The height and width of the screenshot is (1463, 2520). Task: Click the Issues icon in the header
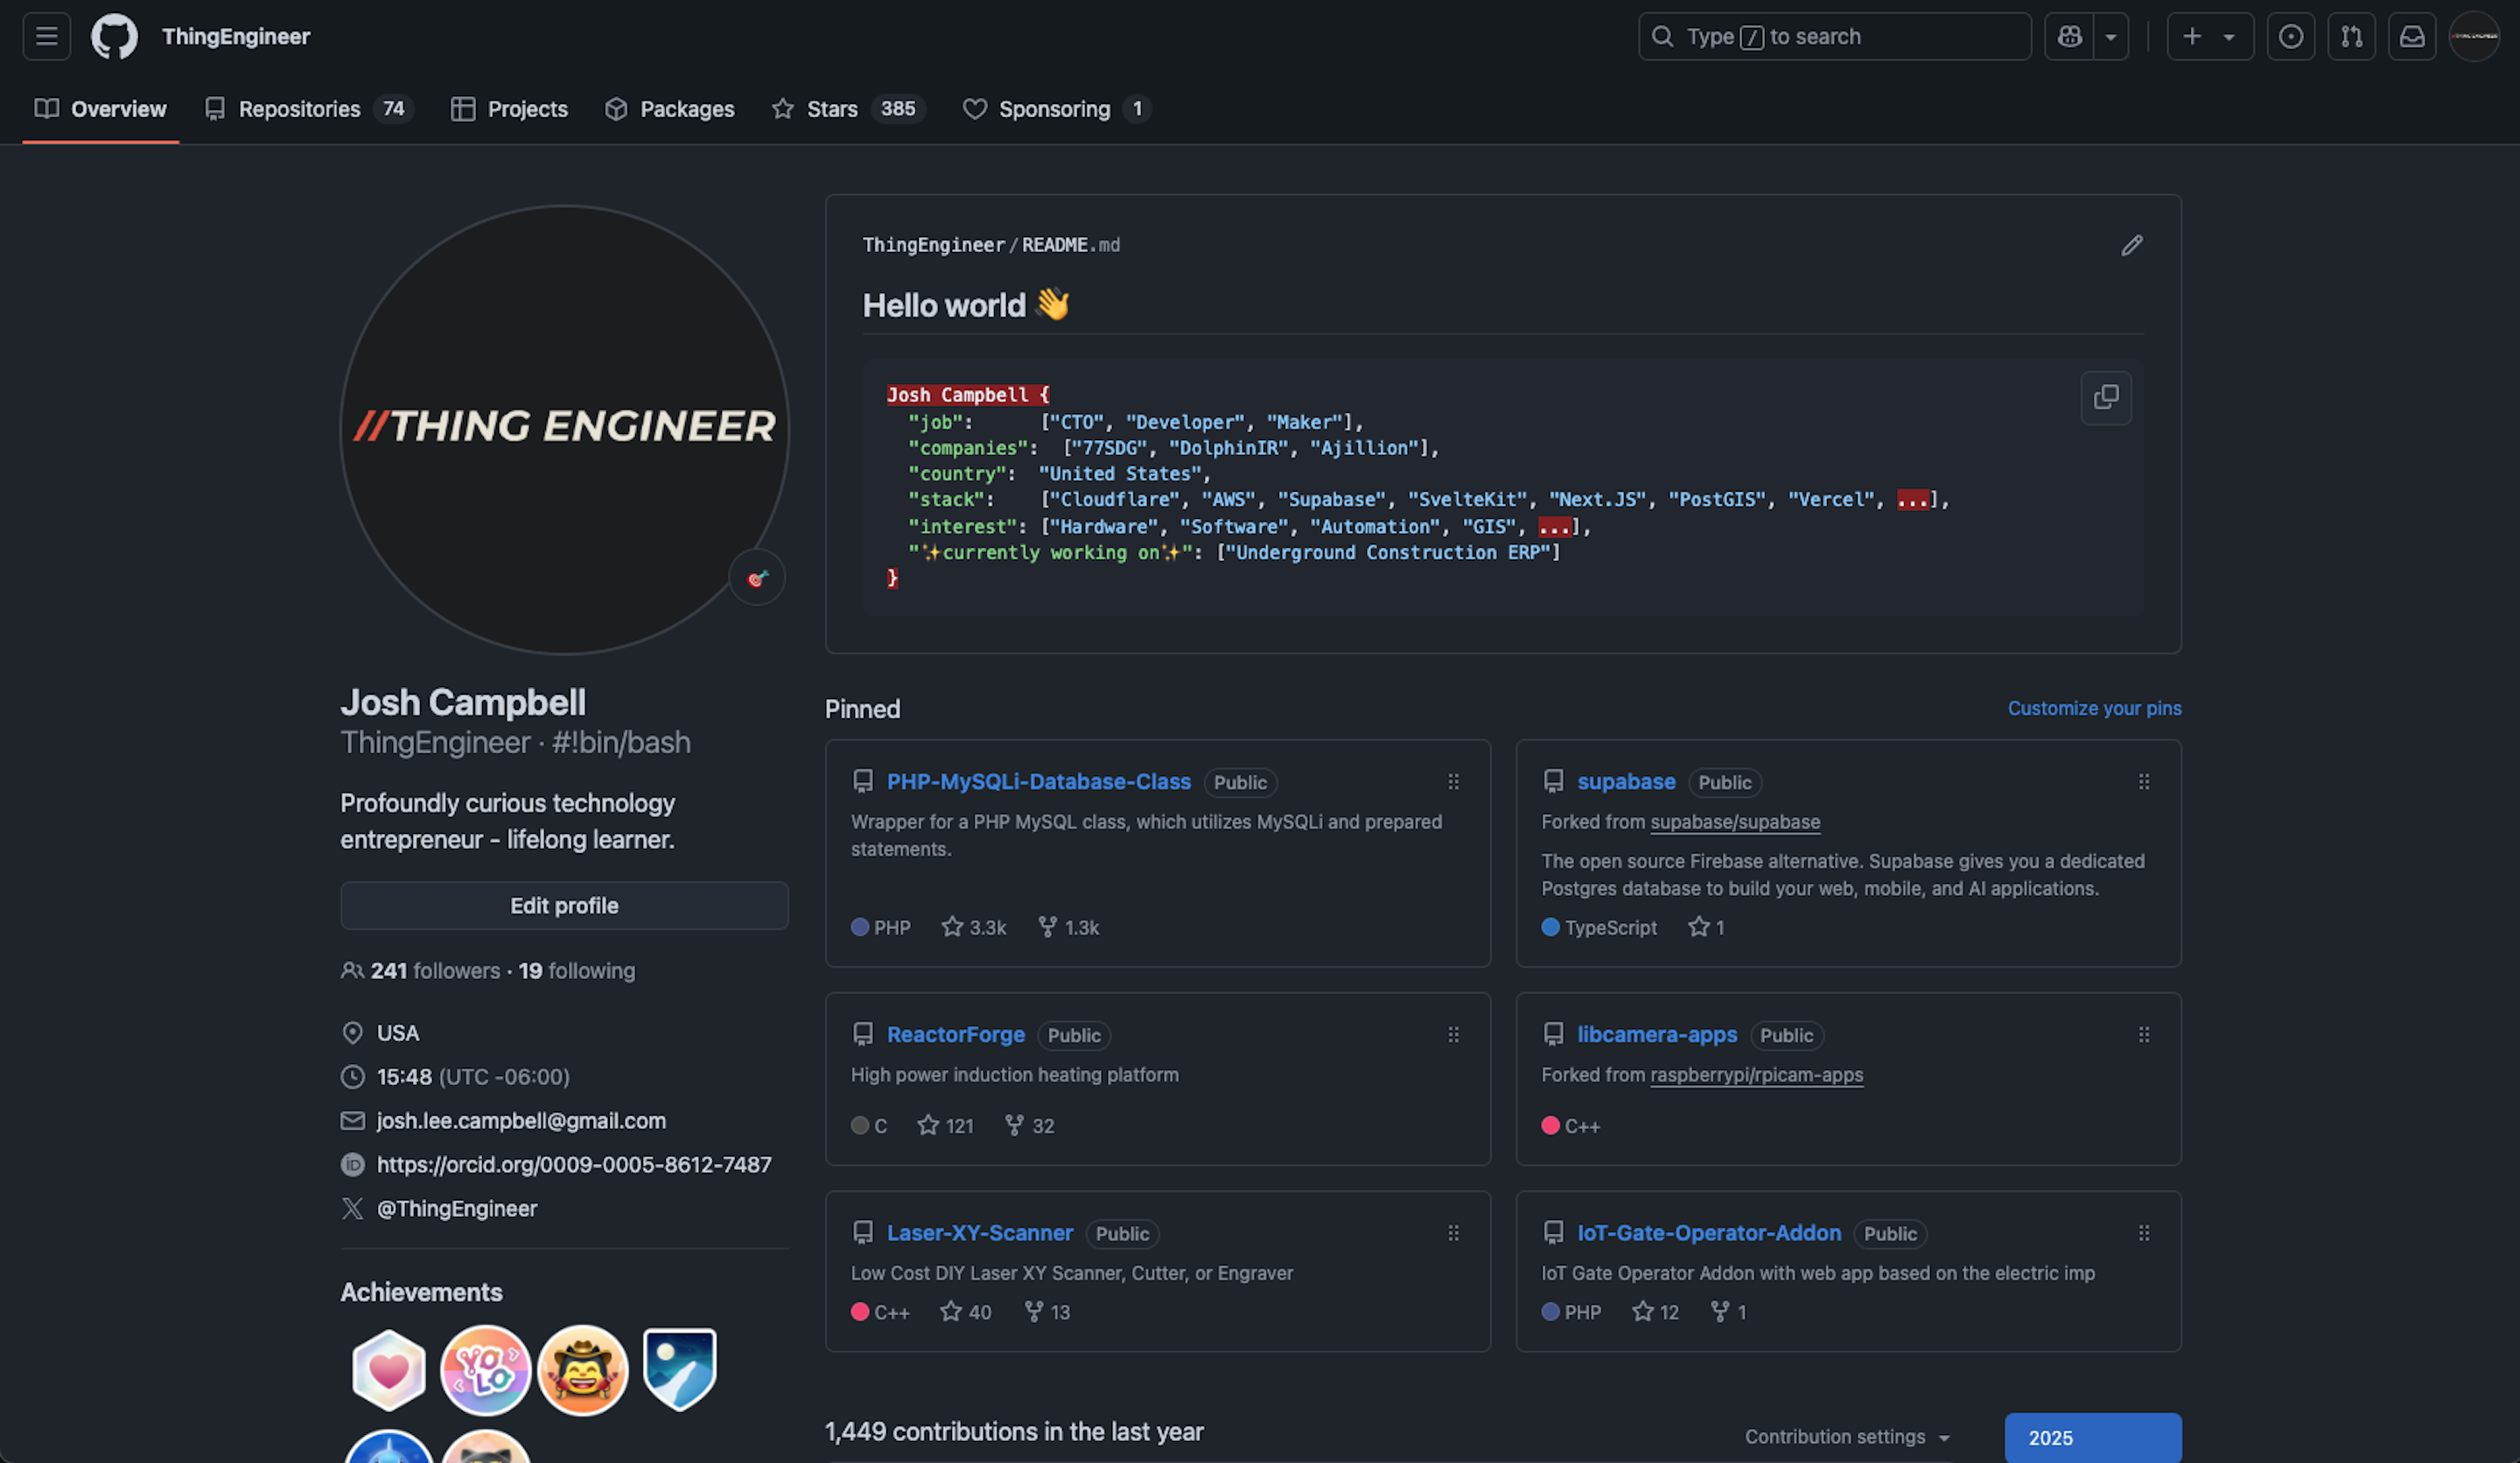(2291, 36)
